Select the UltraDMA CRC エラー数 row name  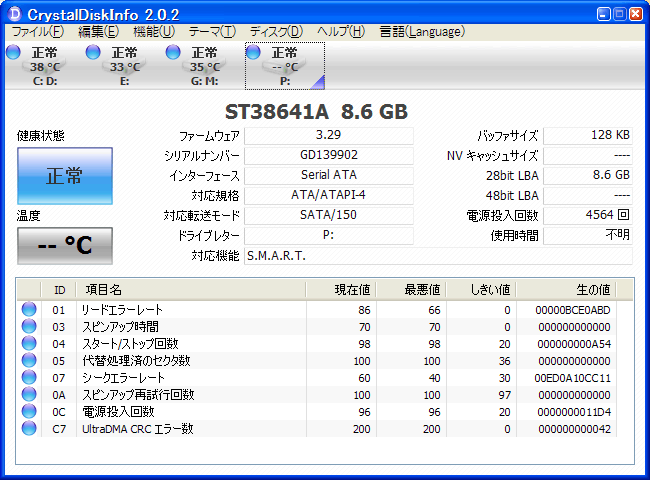tap(138, 429)
